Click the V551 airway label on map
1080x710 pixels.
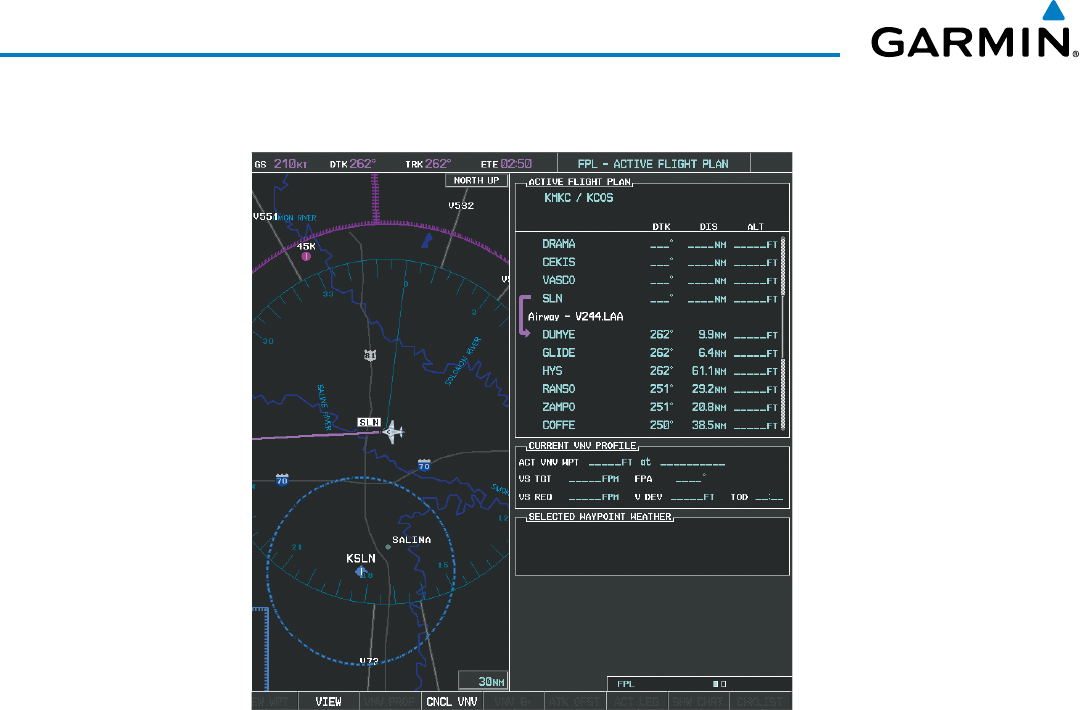click(x=265, y=216)
